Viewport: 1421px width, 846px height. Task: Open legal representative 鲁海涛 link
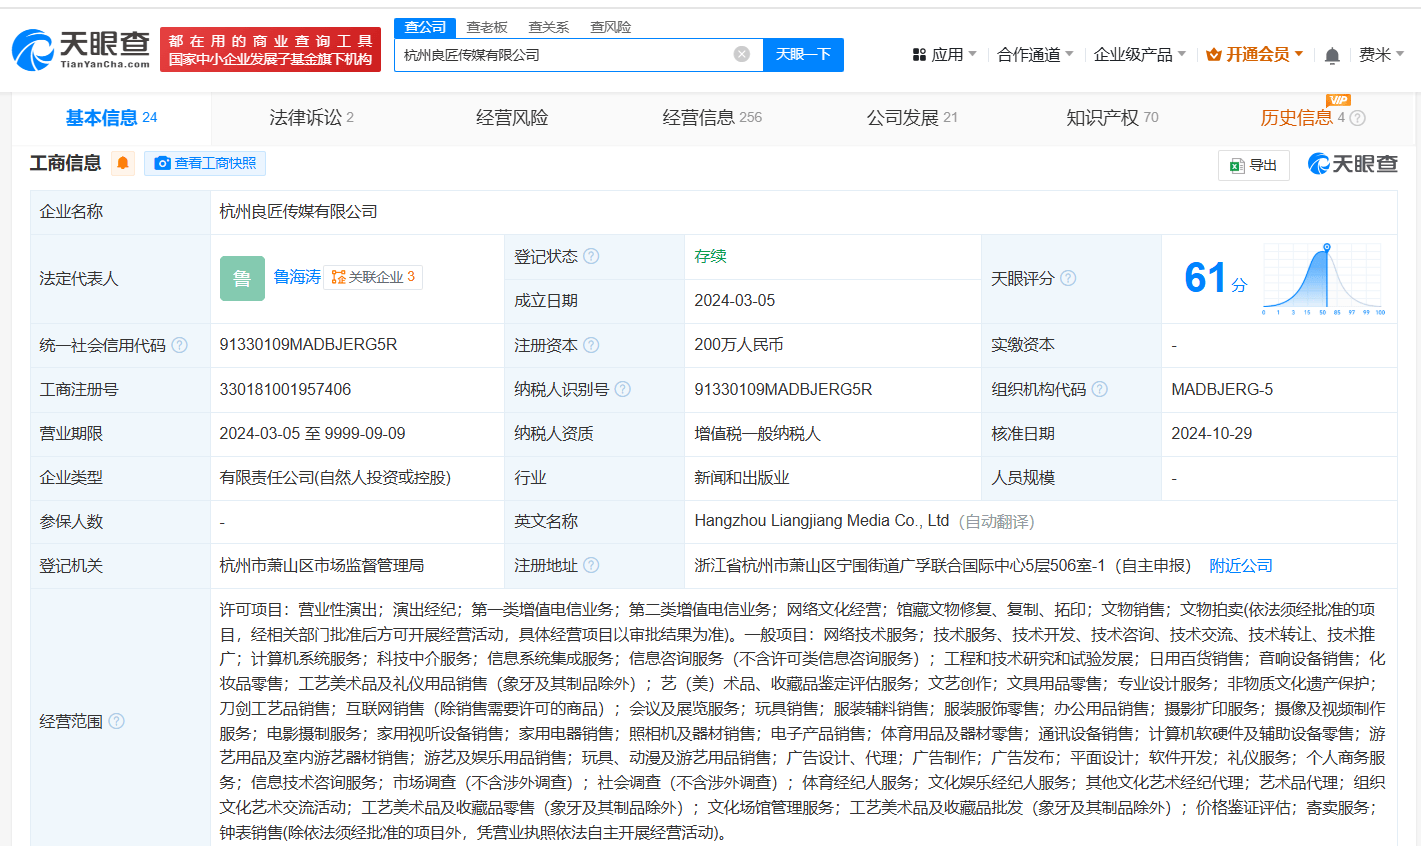click(x=297, y=277)
